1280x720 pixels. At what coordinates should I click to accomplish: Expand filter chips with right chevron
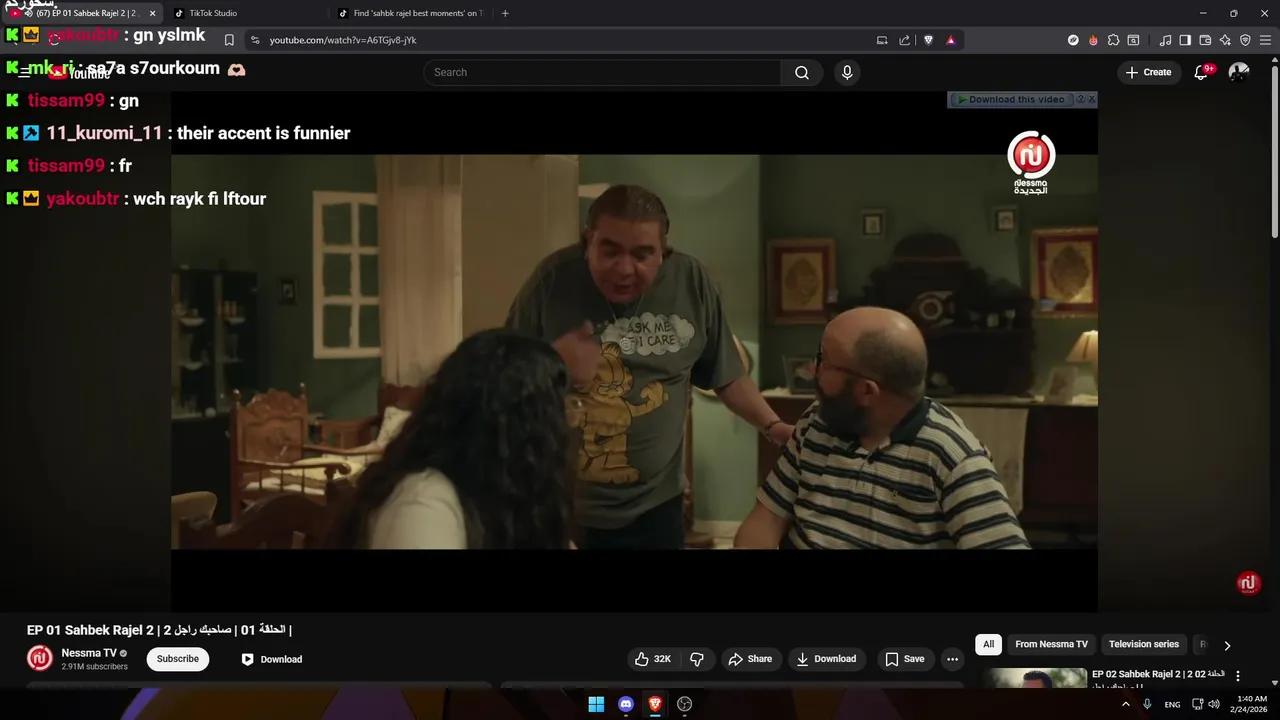coord(1227,645)
